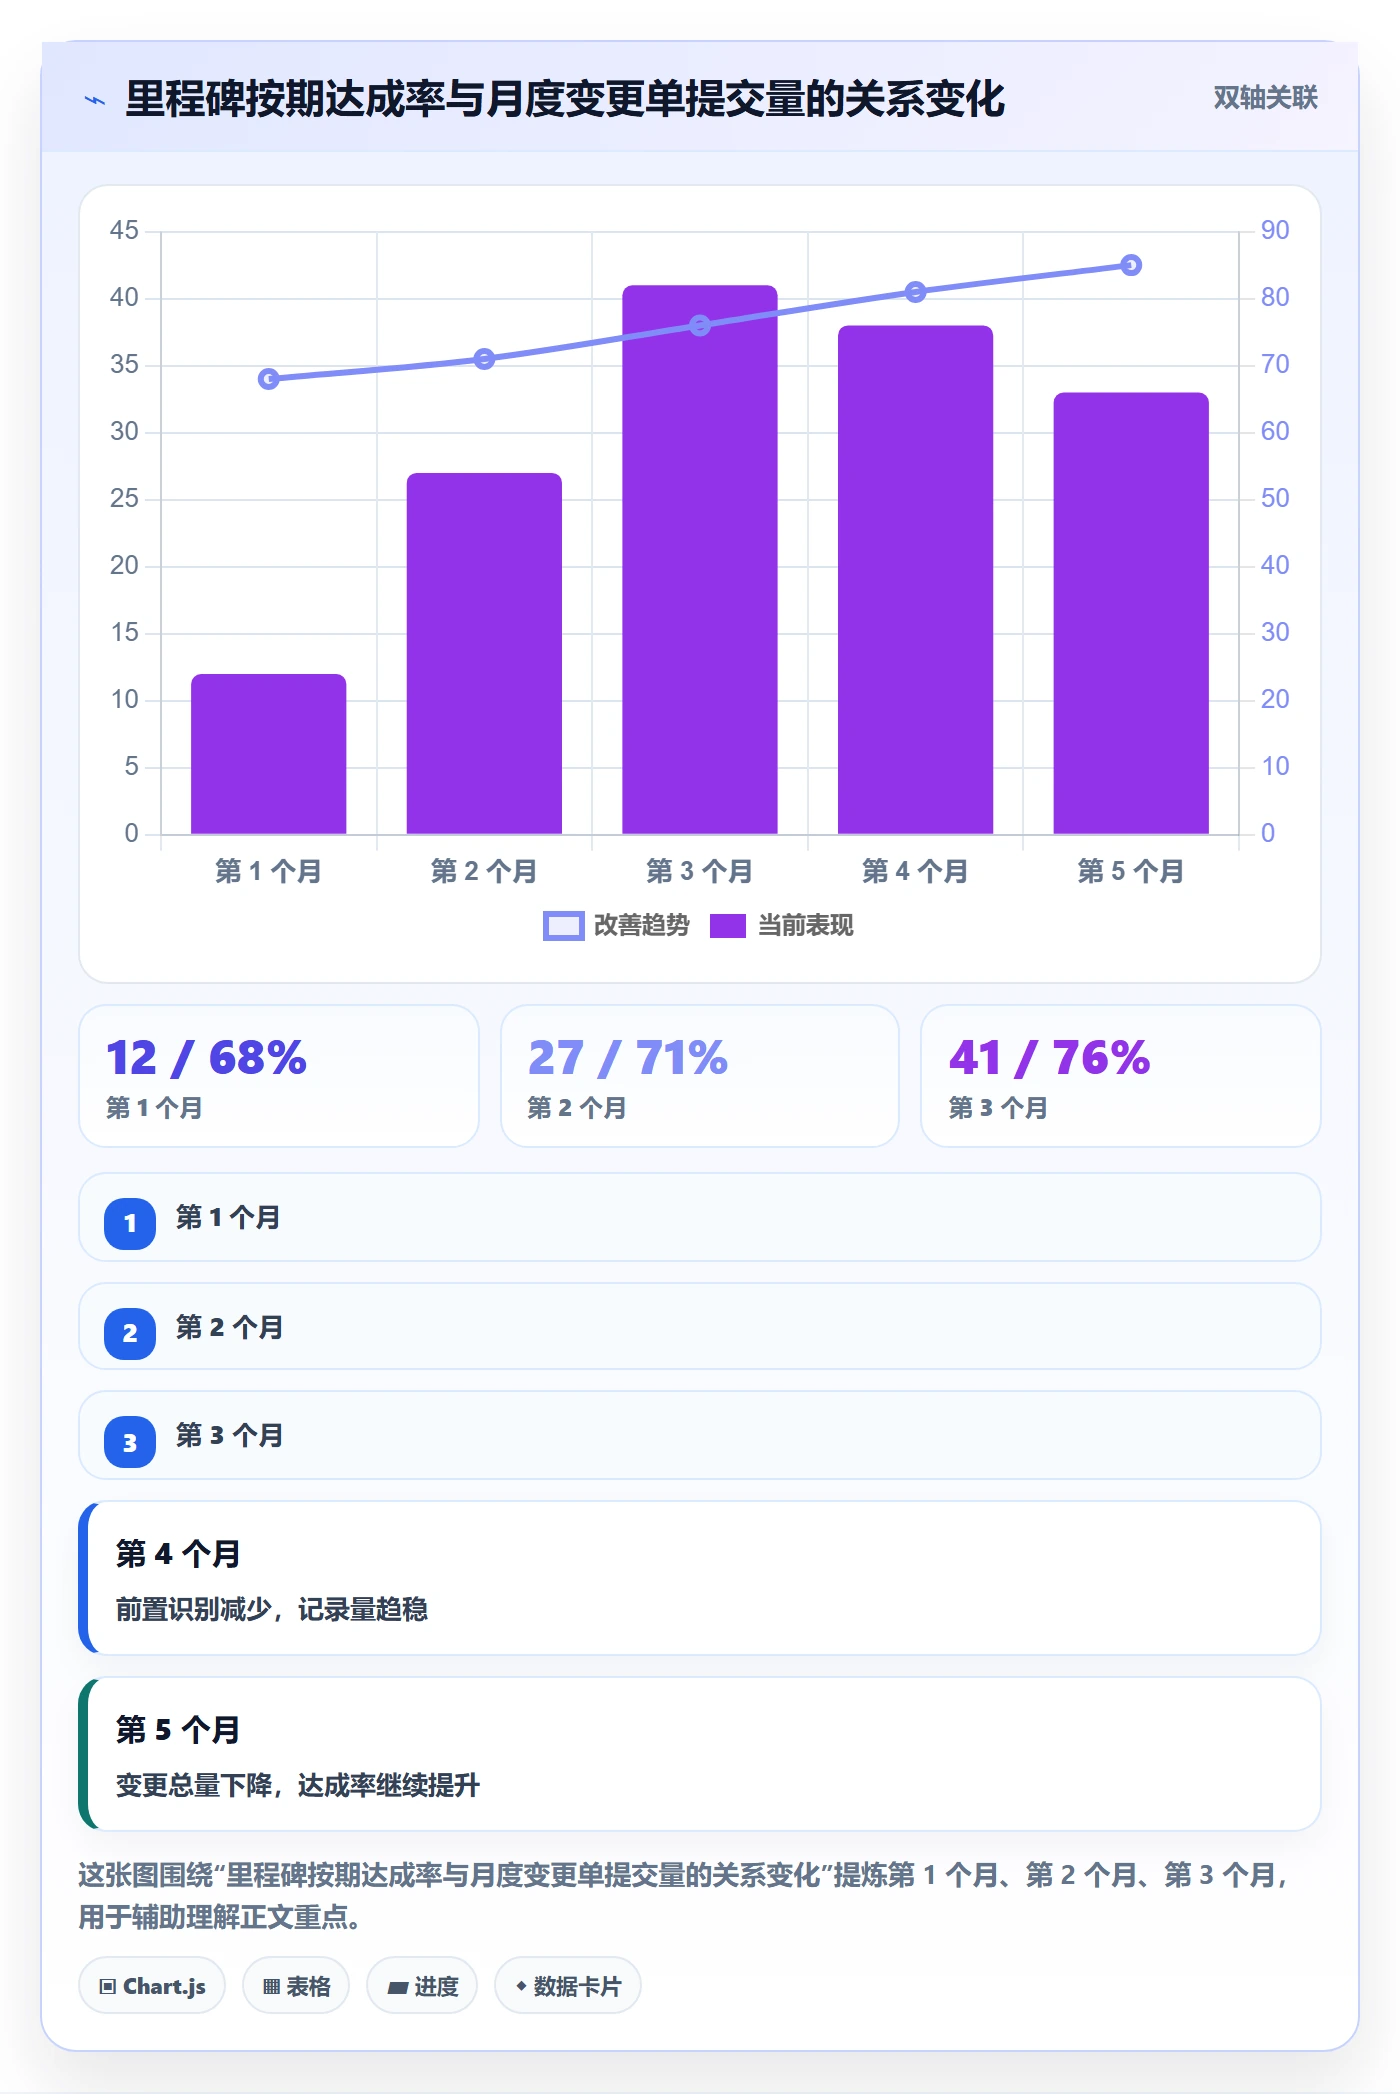
Task: Open the 12 / 68% data card
Action: 279,1076
